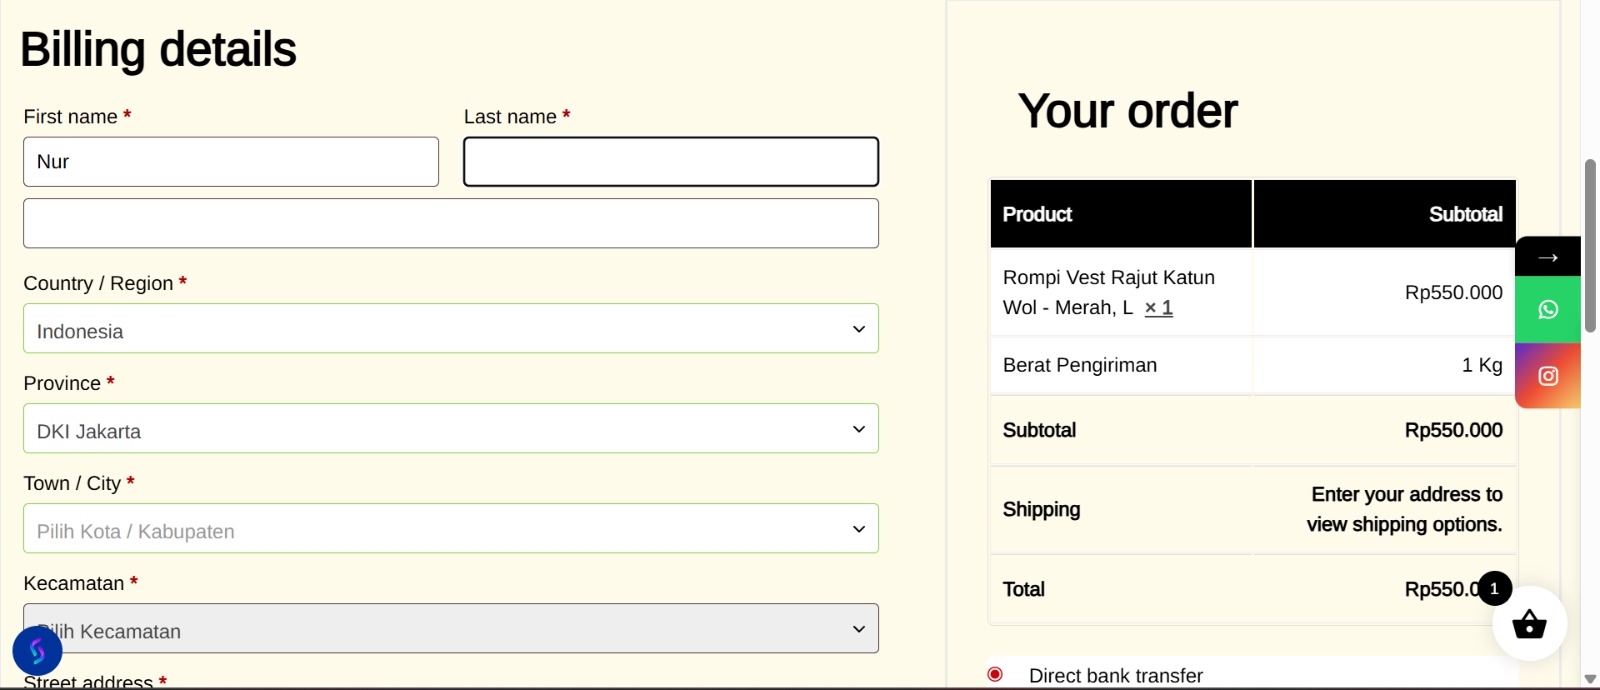The image size is (1600, 690).
Task: Click scrollbar down arrow
Action: 1590,679
